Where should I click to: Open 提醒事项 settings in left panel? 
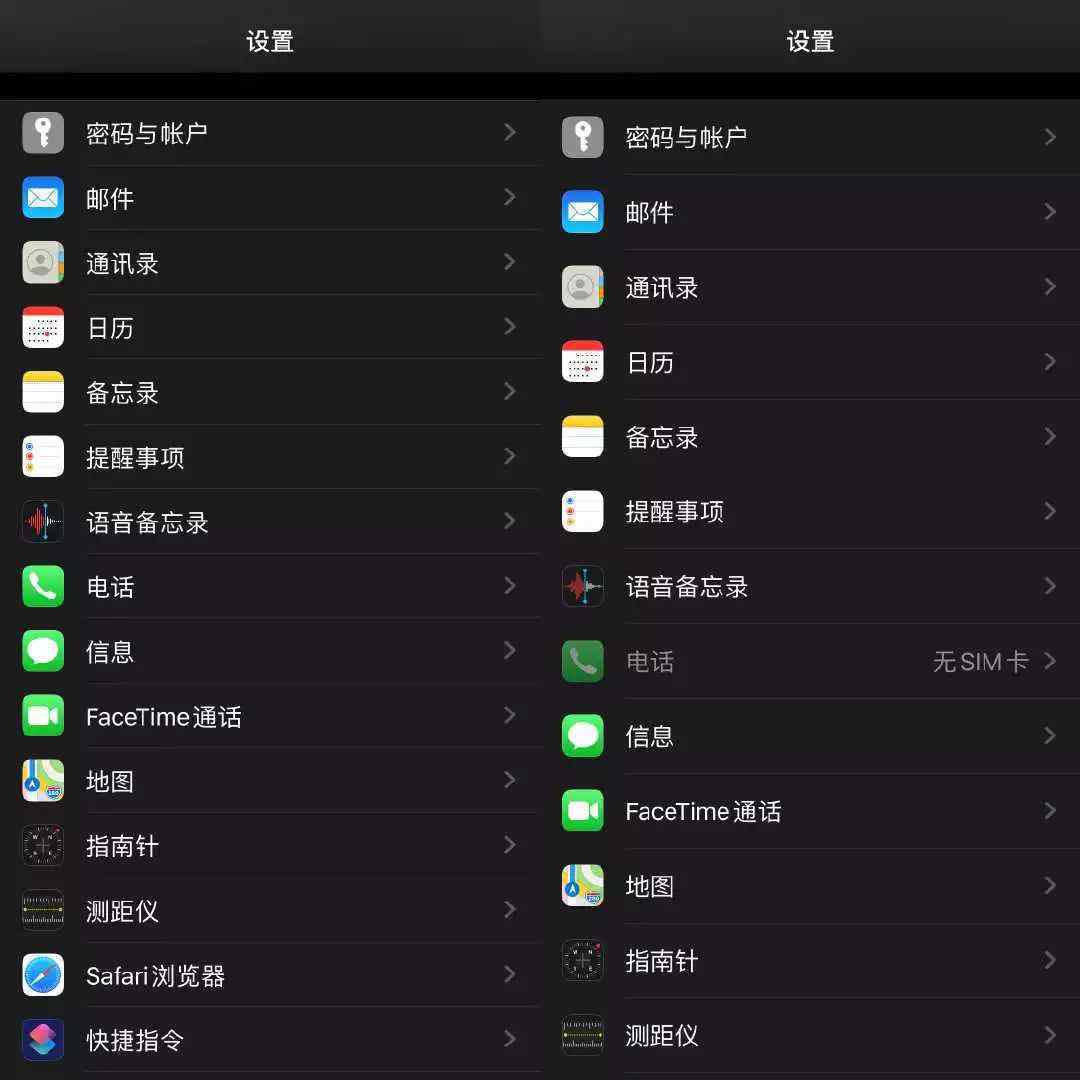(x=270, y=457)
